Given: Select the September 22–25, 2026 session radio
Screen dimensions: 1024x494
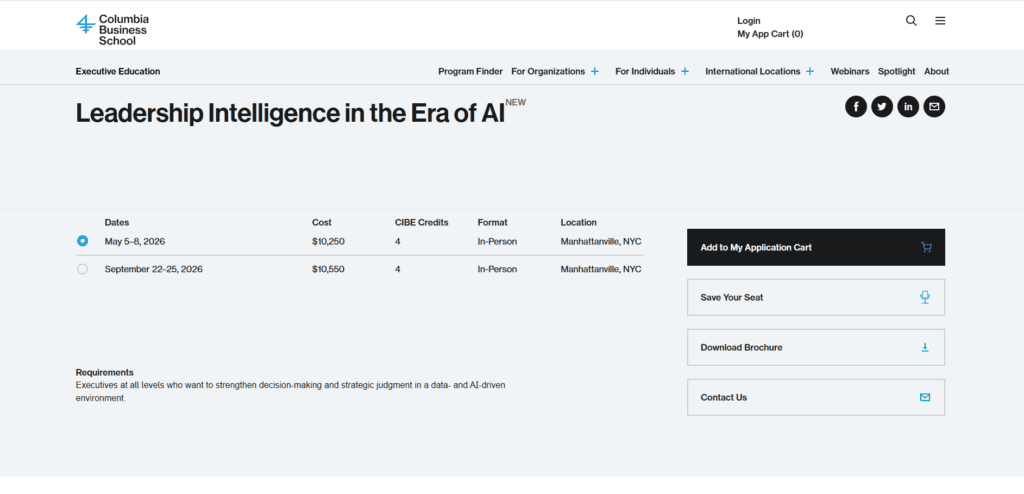Looking at the screenshot, I should 82,269.
